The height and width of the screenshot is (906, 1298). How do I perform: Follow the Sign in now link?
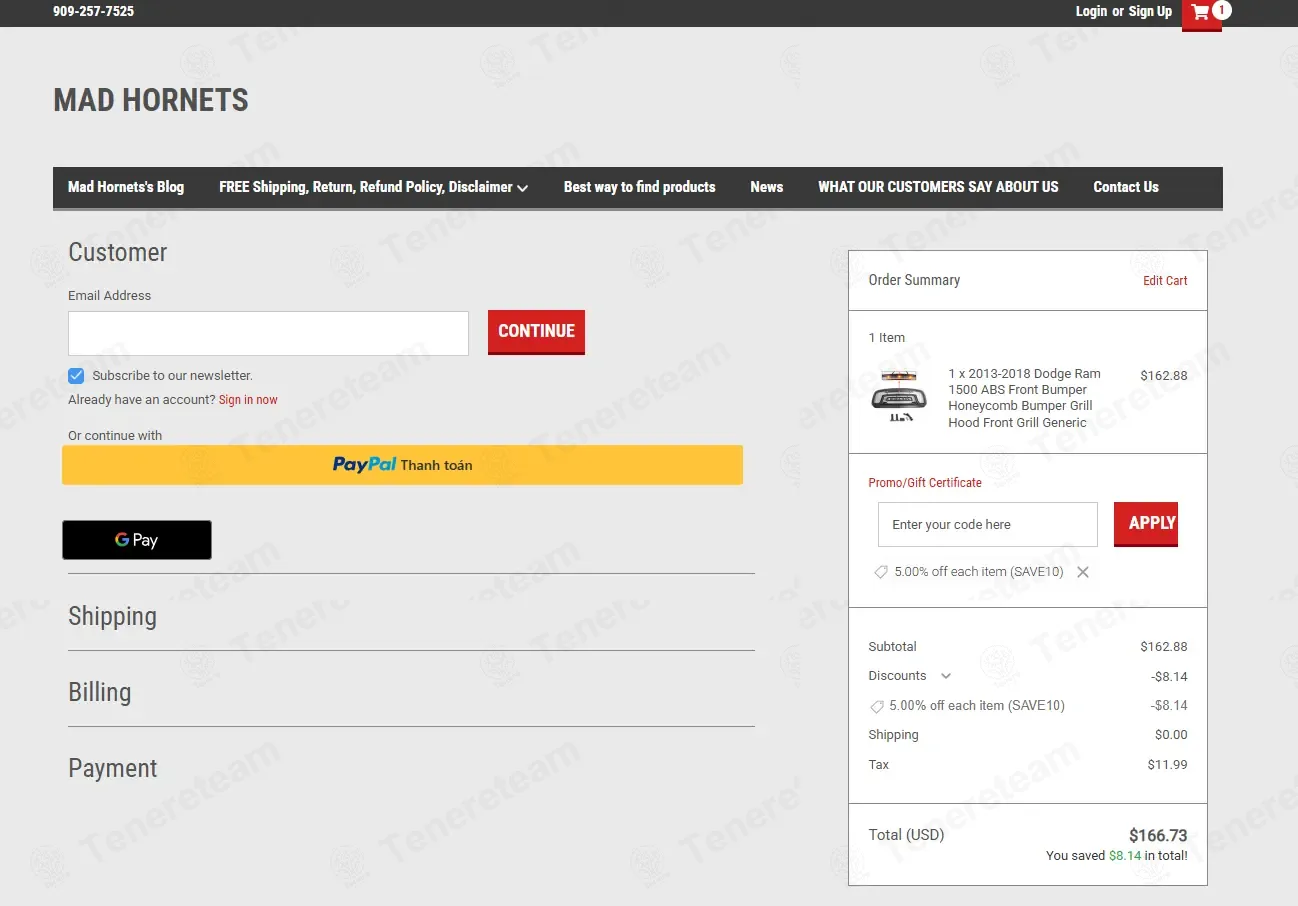pyautogui.click(x=248, y=400)
